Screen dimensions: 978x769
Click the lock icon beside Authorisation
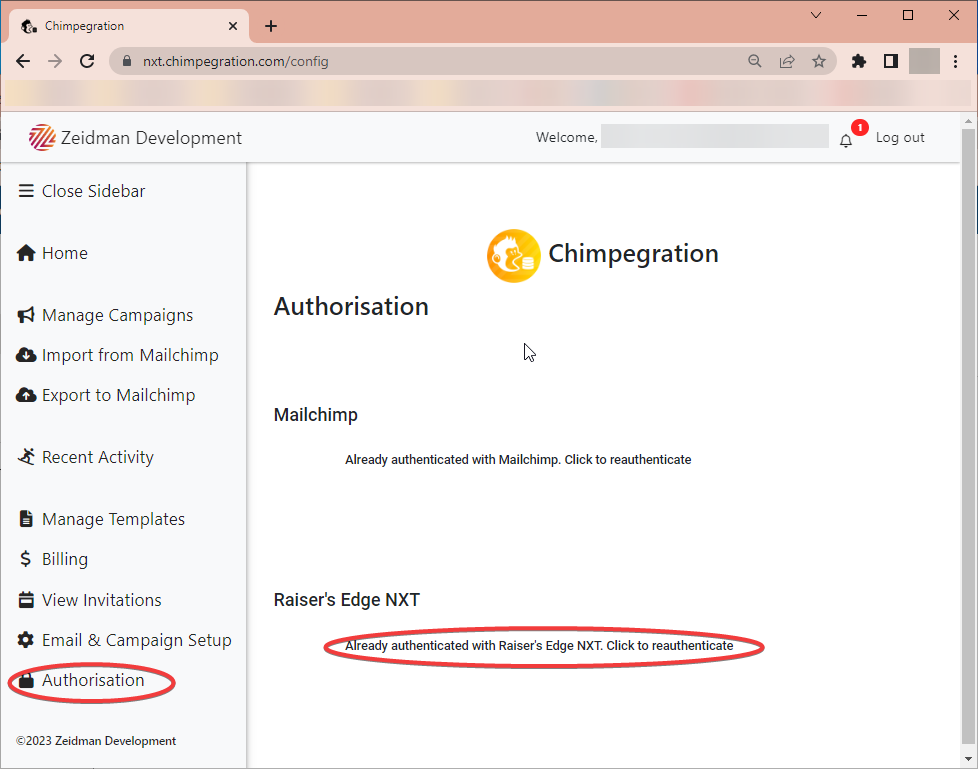tap(26, 680)
